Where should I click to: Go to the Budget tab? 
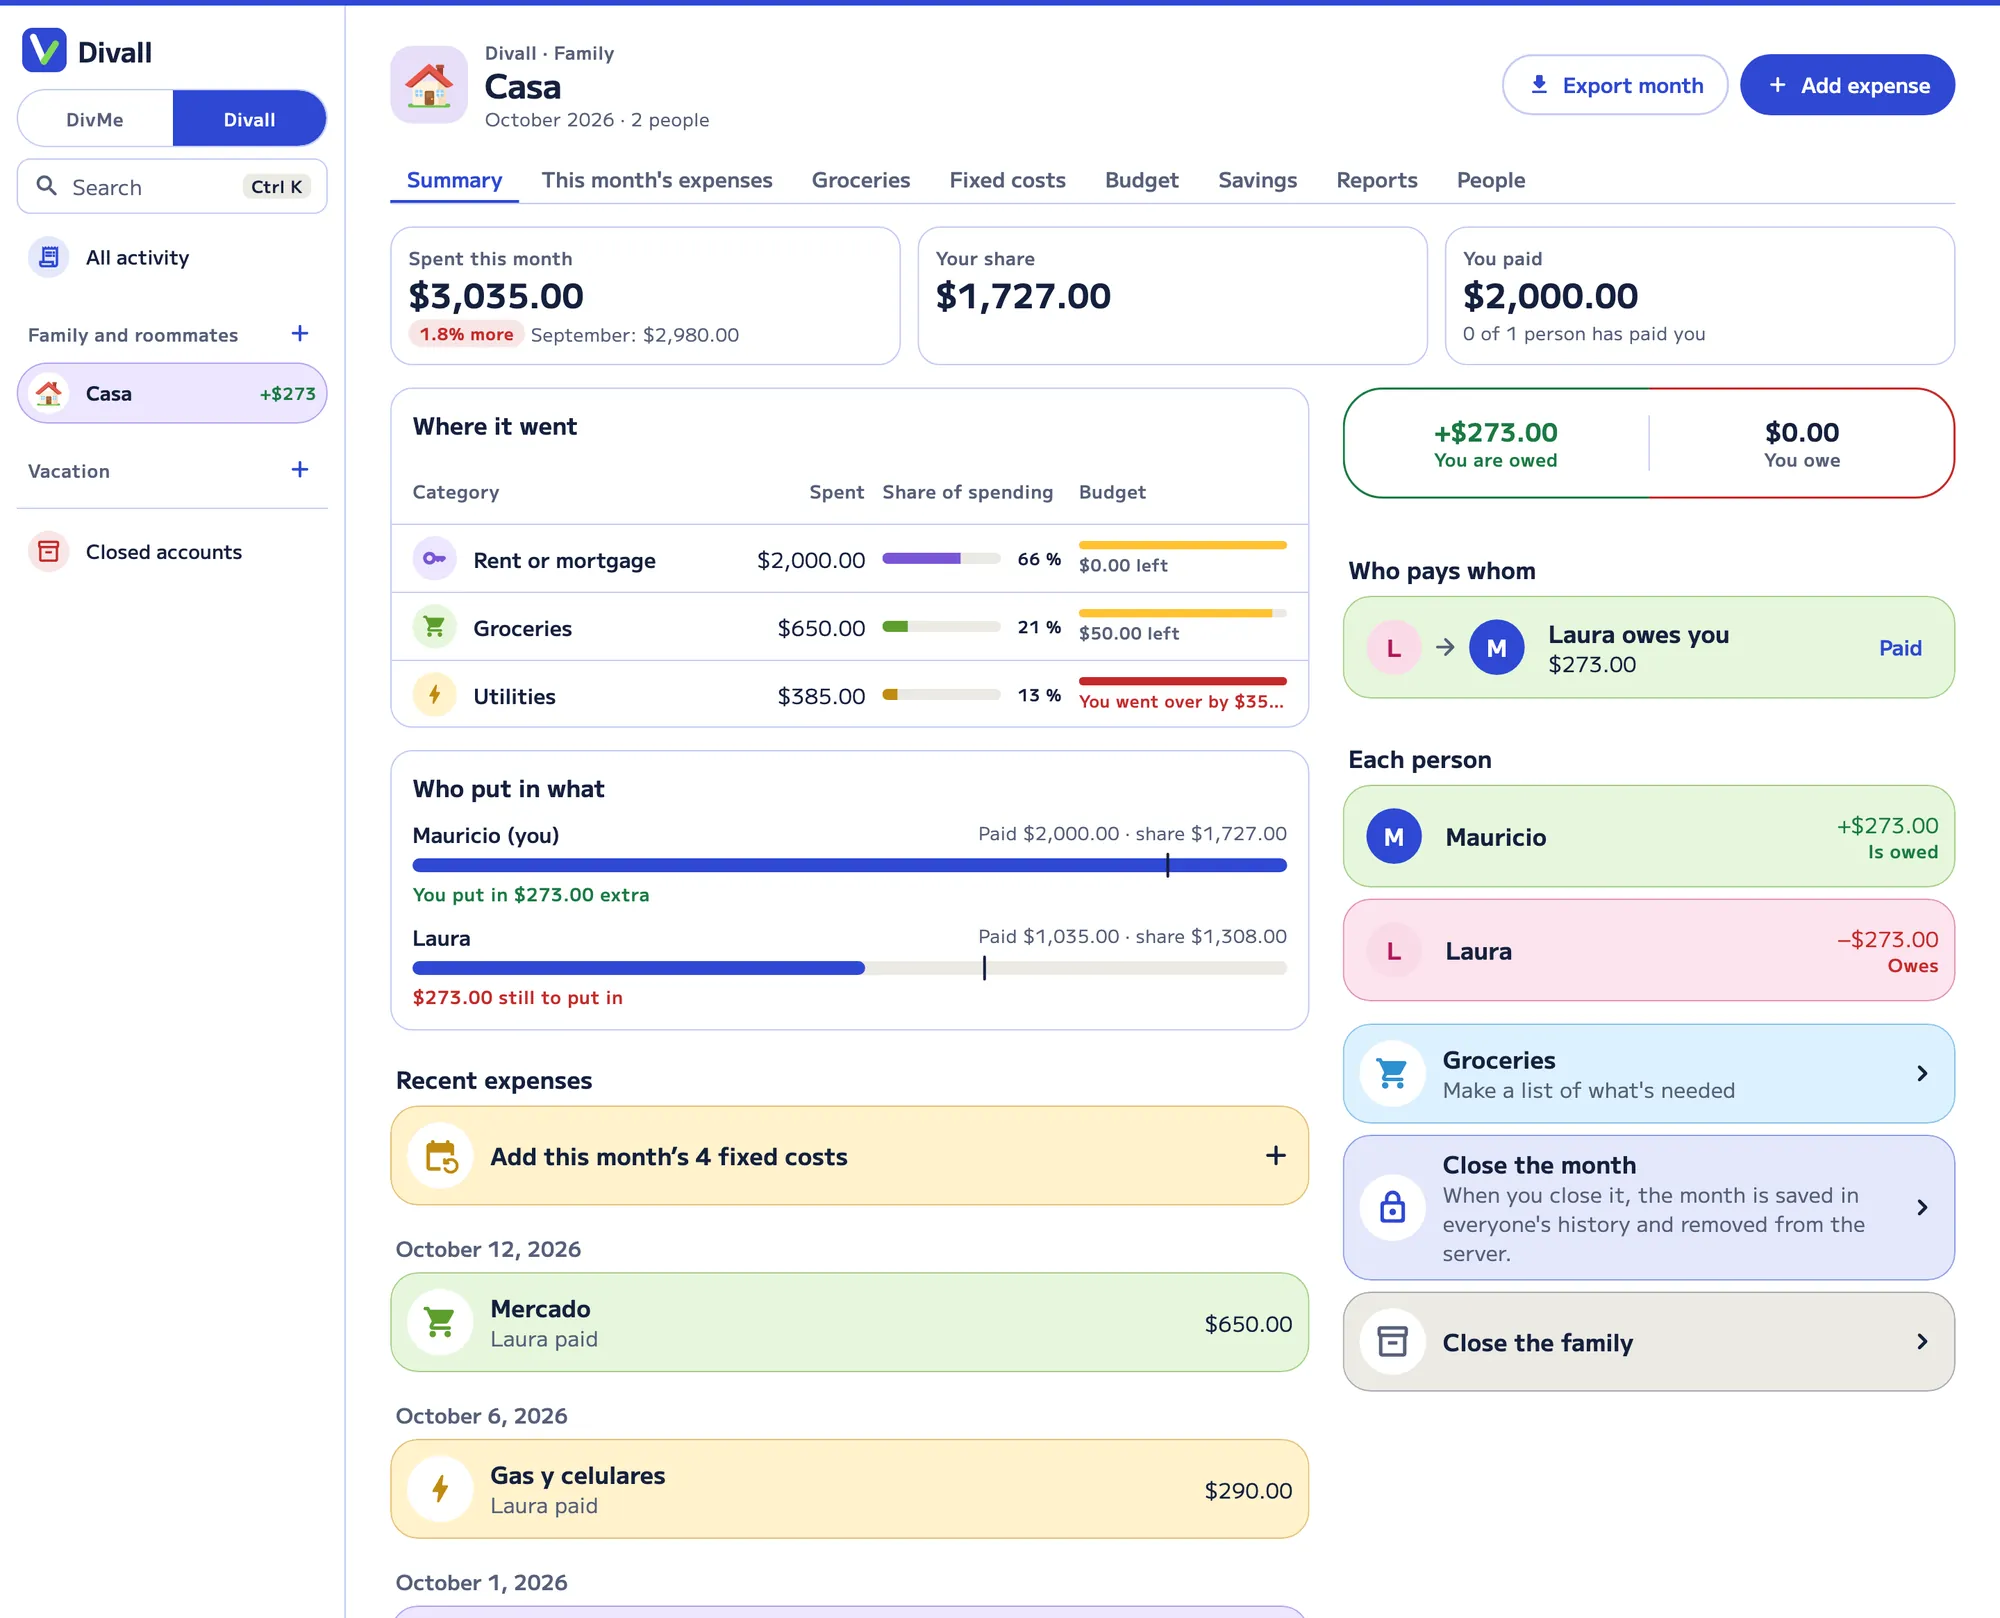(1141, 180)
